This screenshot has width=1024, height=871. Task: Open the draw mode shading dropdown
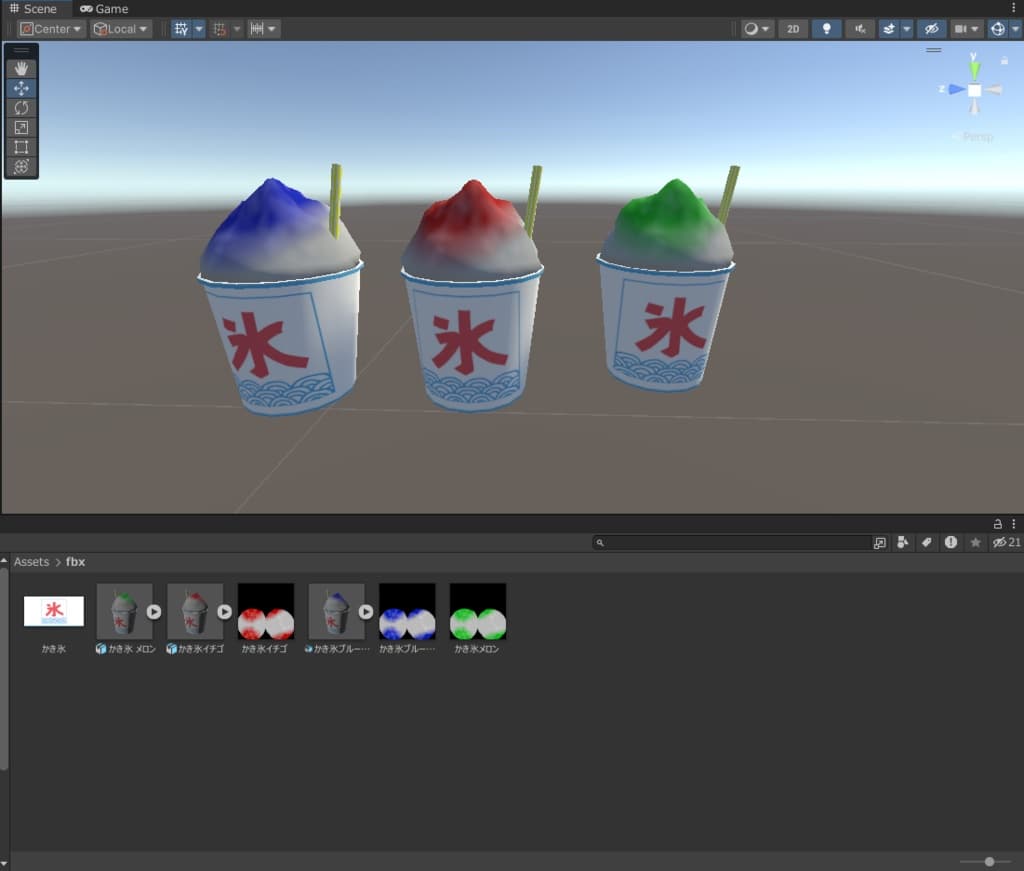tap(757, 29)
